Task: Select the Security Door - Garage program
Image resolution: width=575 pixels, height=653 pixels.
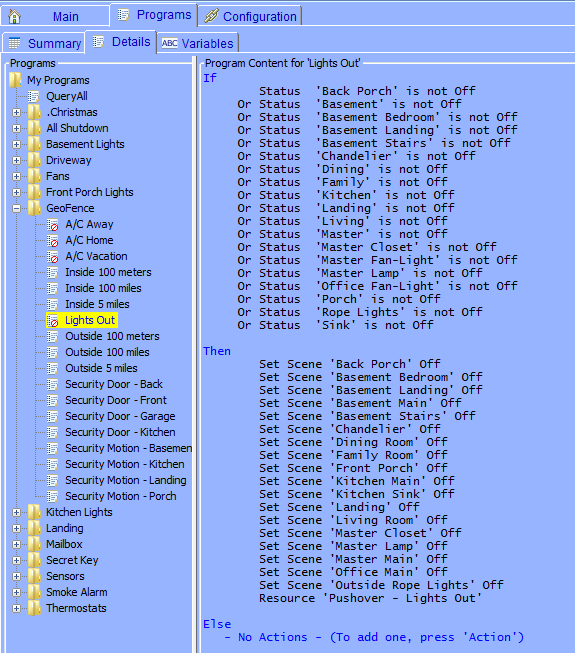Action: pyautogui.click(x=120, y=416)
